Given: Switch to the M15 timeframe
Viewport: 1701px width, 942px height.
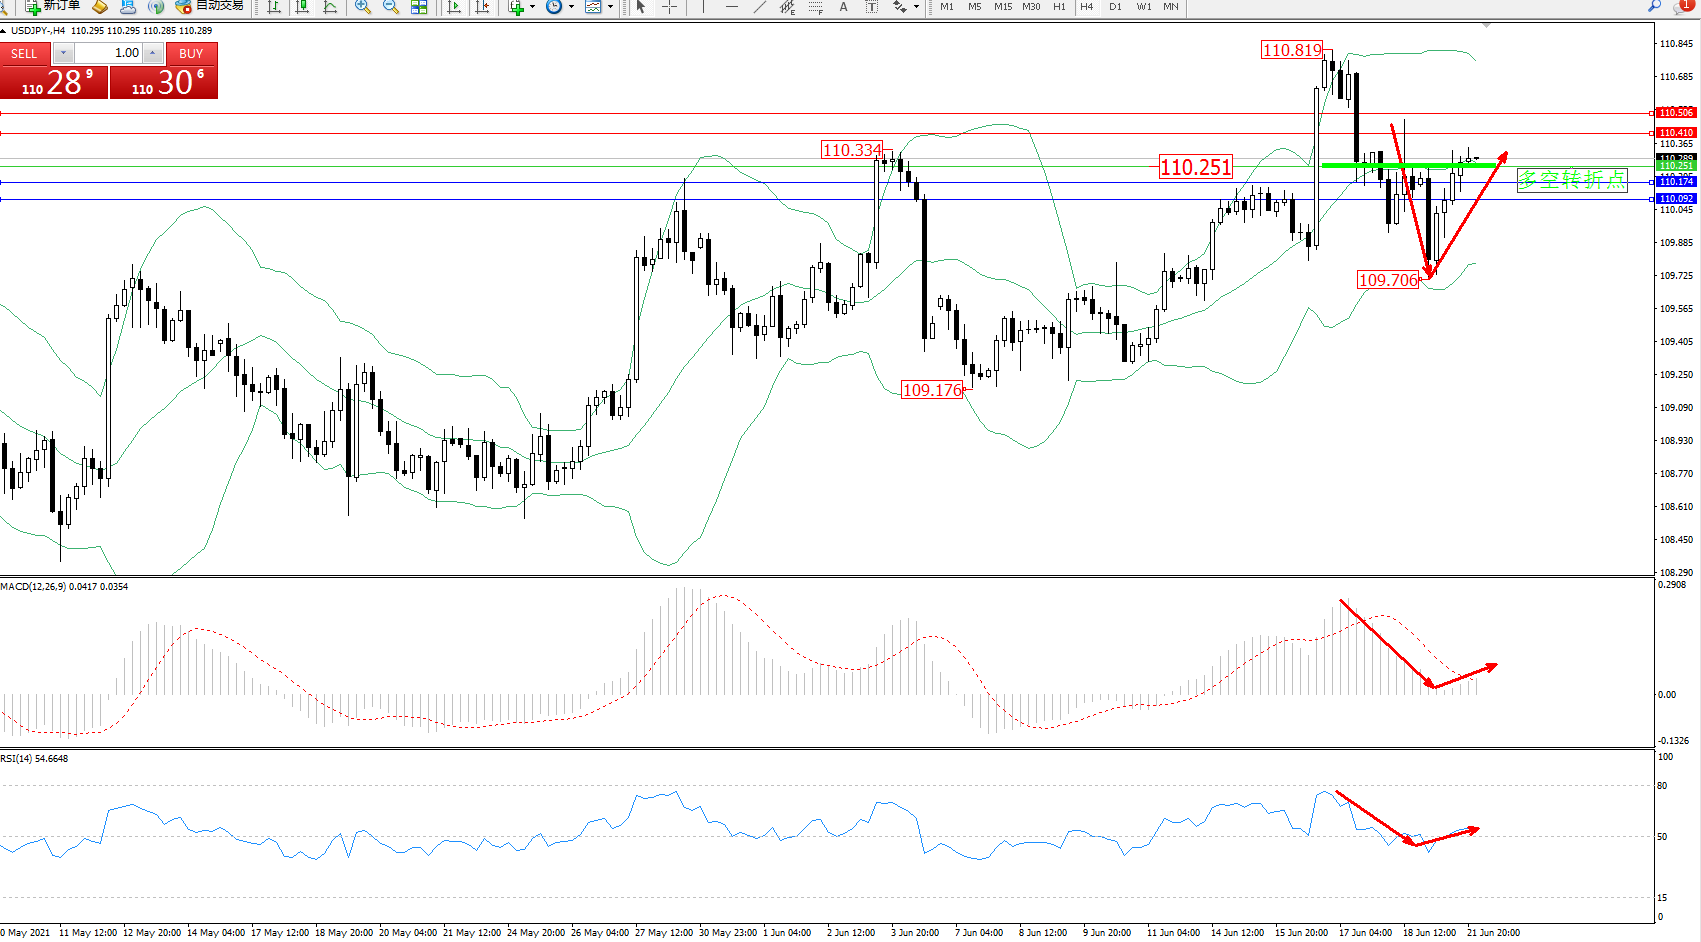Looking at the screenshot, I should pyautogui.click(x=1002, y=7).
